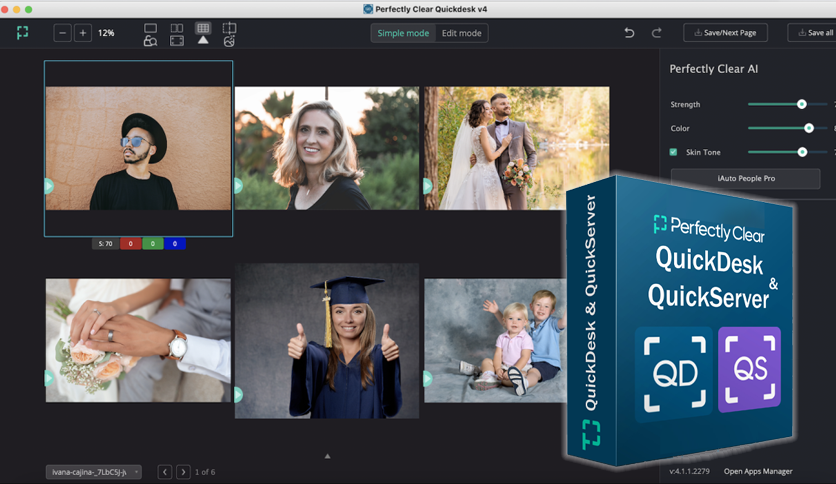The width and height of the screenshot is (836, 484).
Task: Switch to Edit mode
Action: 461,33
